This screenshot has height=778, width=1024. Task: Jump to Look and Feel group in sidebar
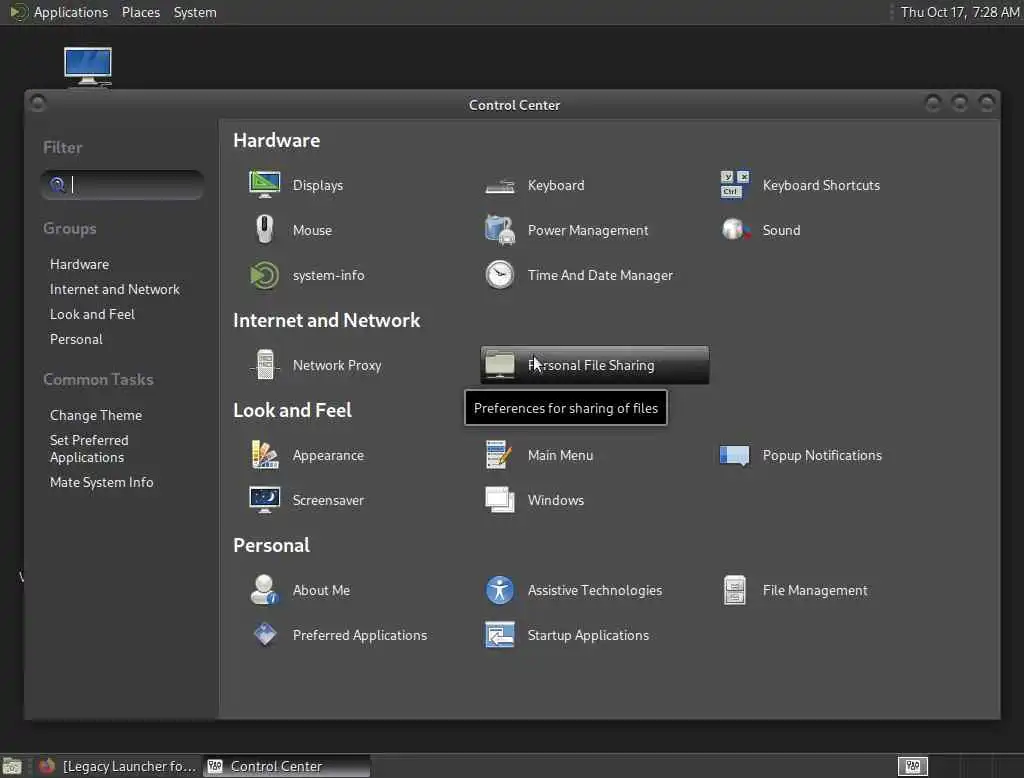click(x=92, y=314)
